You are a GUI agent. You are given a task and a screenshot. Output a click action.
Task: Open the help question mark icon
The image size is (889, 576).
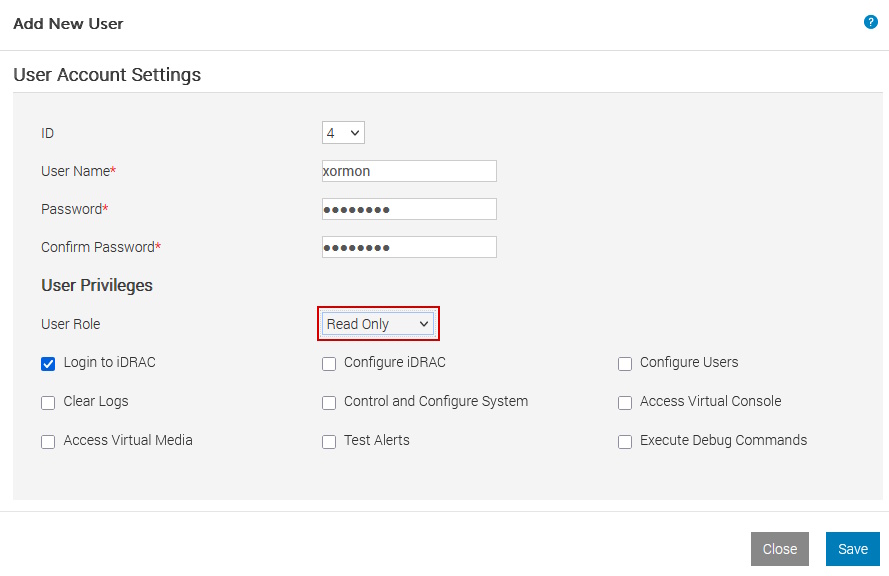tap(870, 22)
